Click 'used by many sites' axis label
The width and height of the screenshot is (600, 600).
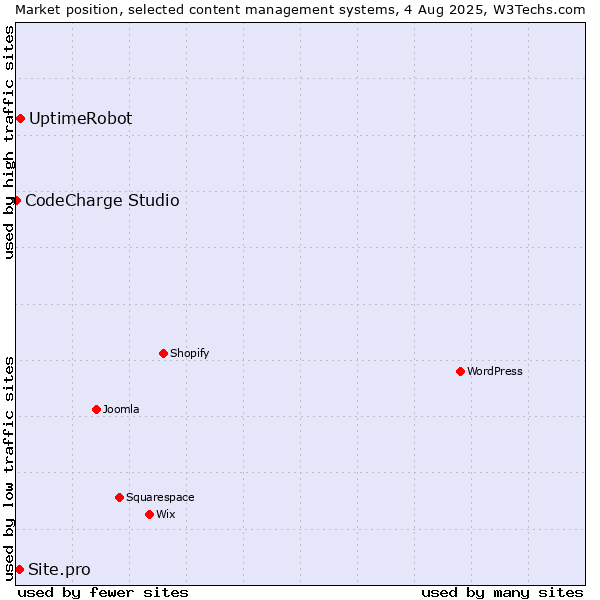[x=502, y=593]
